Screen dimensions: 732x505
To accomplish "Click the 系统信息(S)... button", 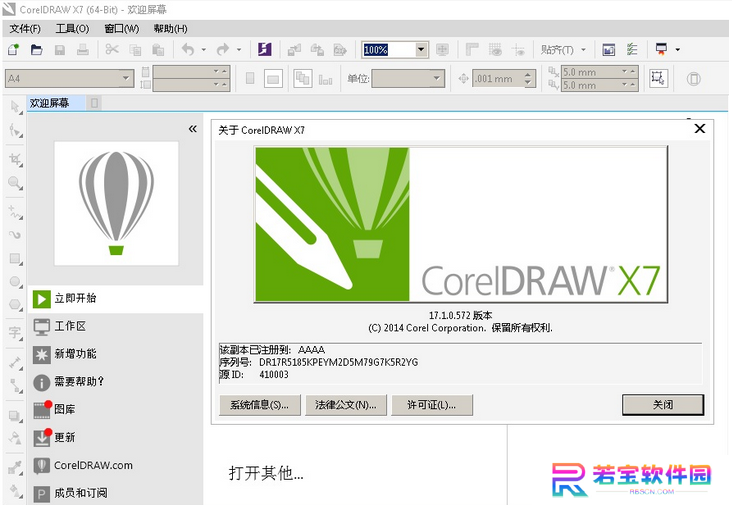I will (x=260, y=405).
